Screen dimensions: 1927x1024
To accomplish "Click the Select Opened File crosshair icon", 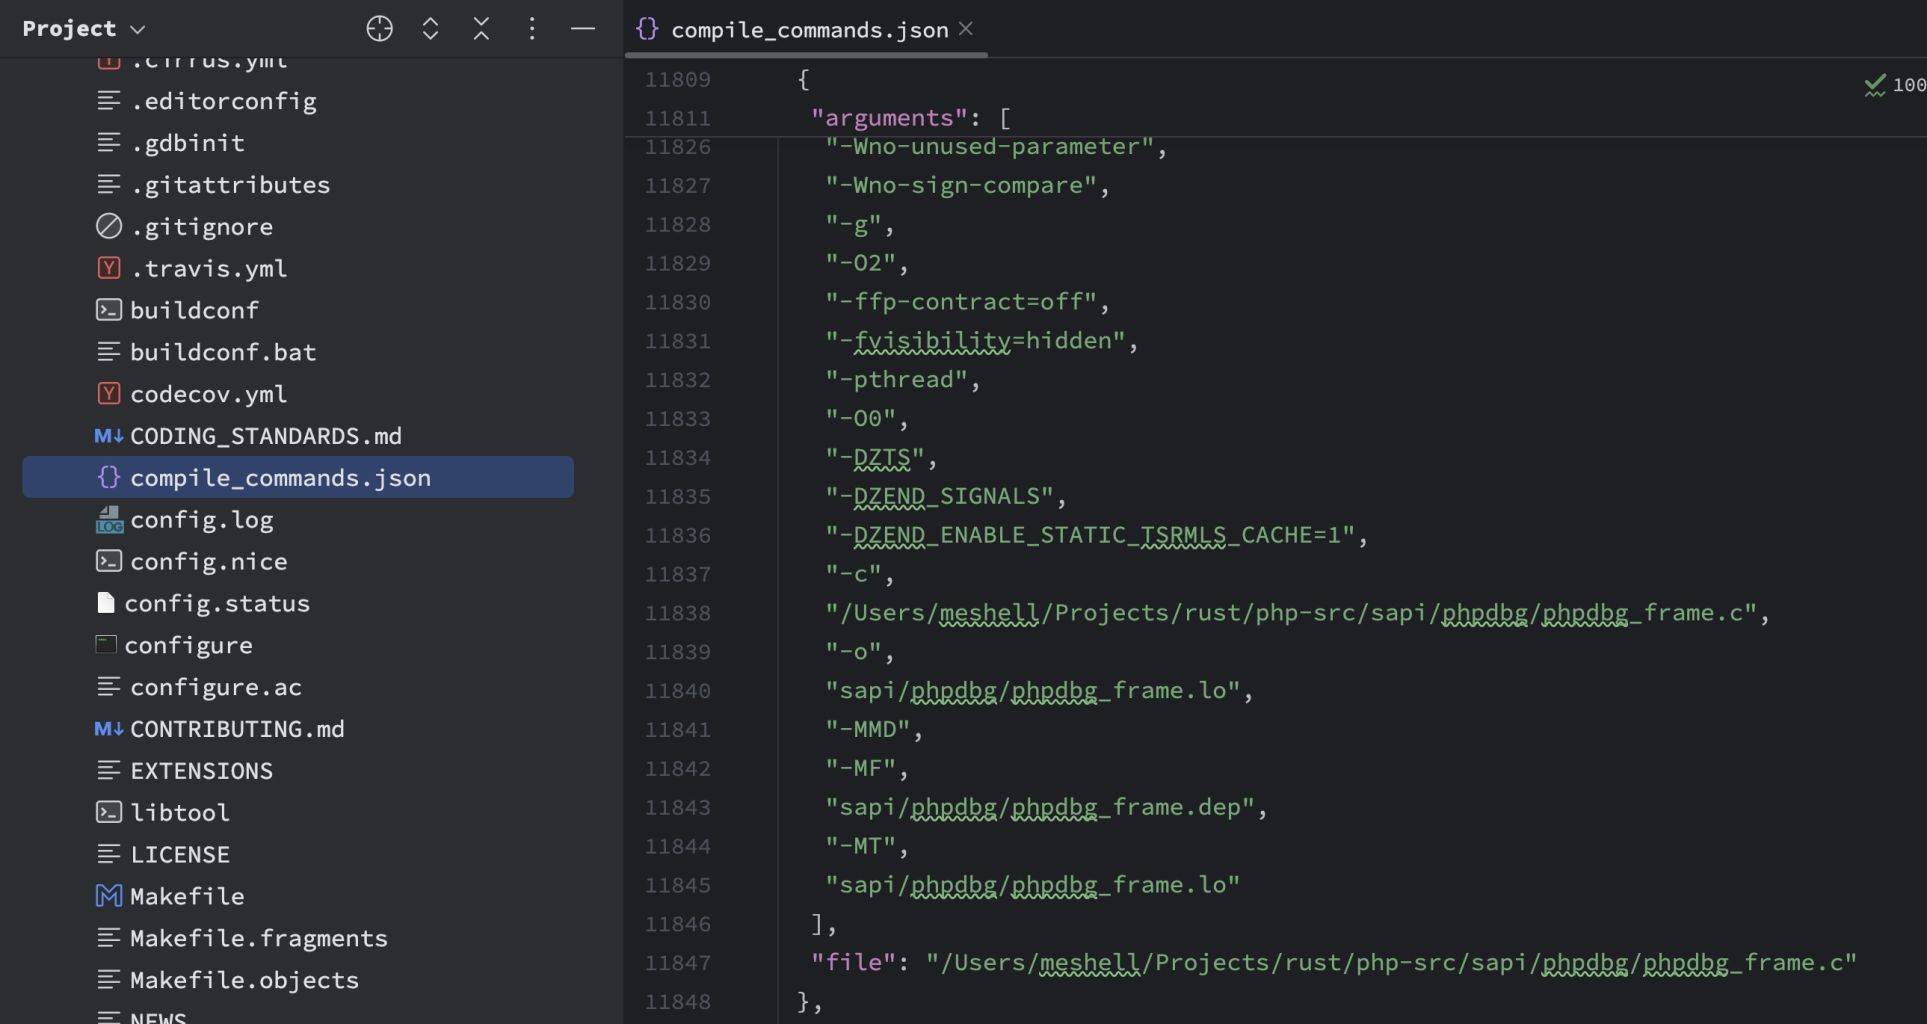I will coord(379,29).
